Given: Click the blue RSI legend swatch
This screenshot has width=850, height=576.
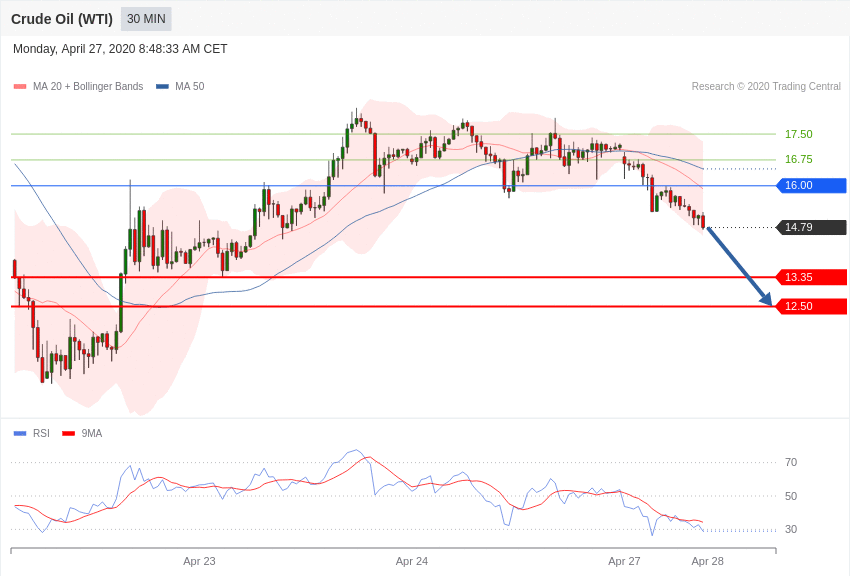Looking at the screenshot, I should pyautogui.click(x=20, y=433).
